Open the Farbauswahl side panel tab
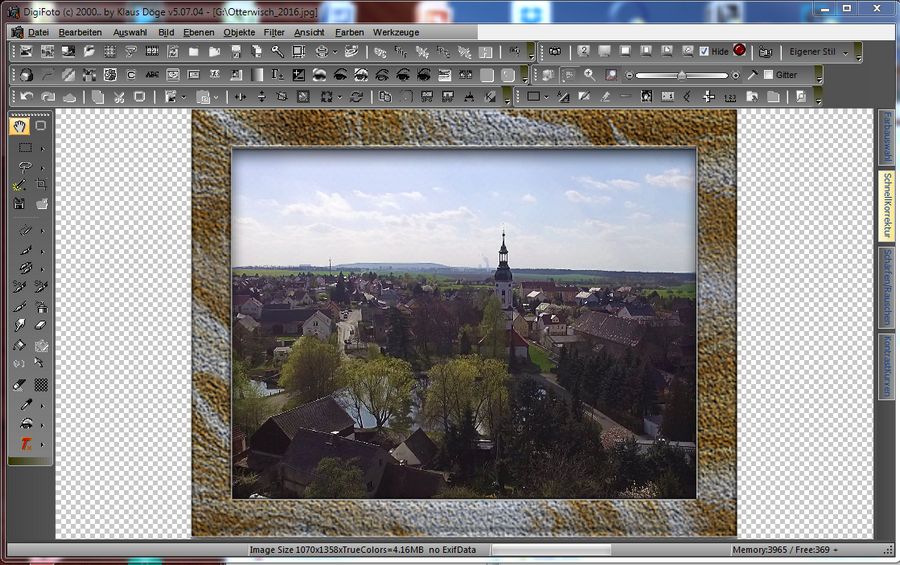Image resolution: width=900 pixels, height=565 pixels. tap(885, 137)
